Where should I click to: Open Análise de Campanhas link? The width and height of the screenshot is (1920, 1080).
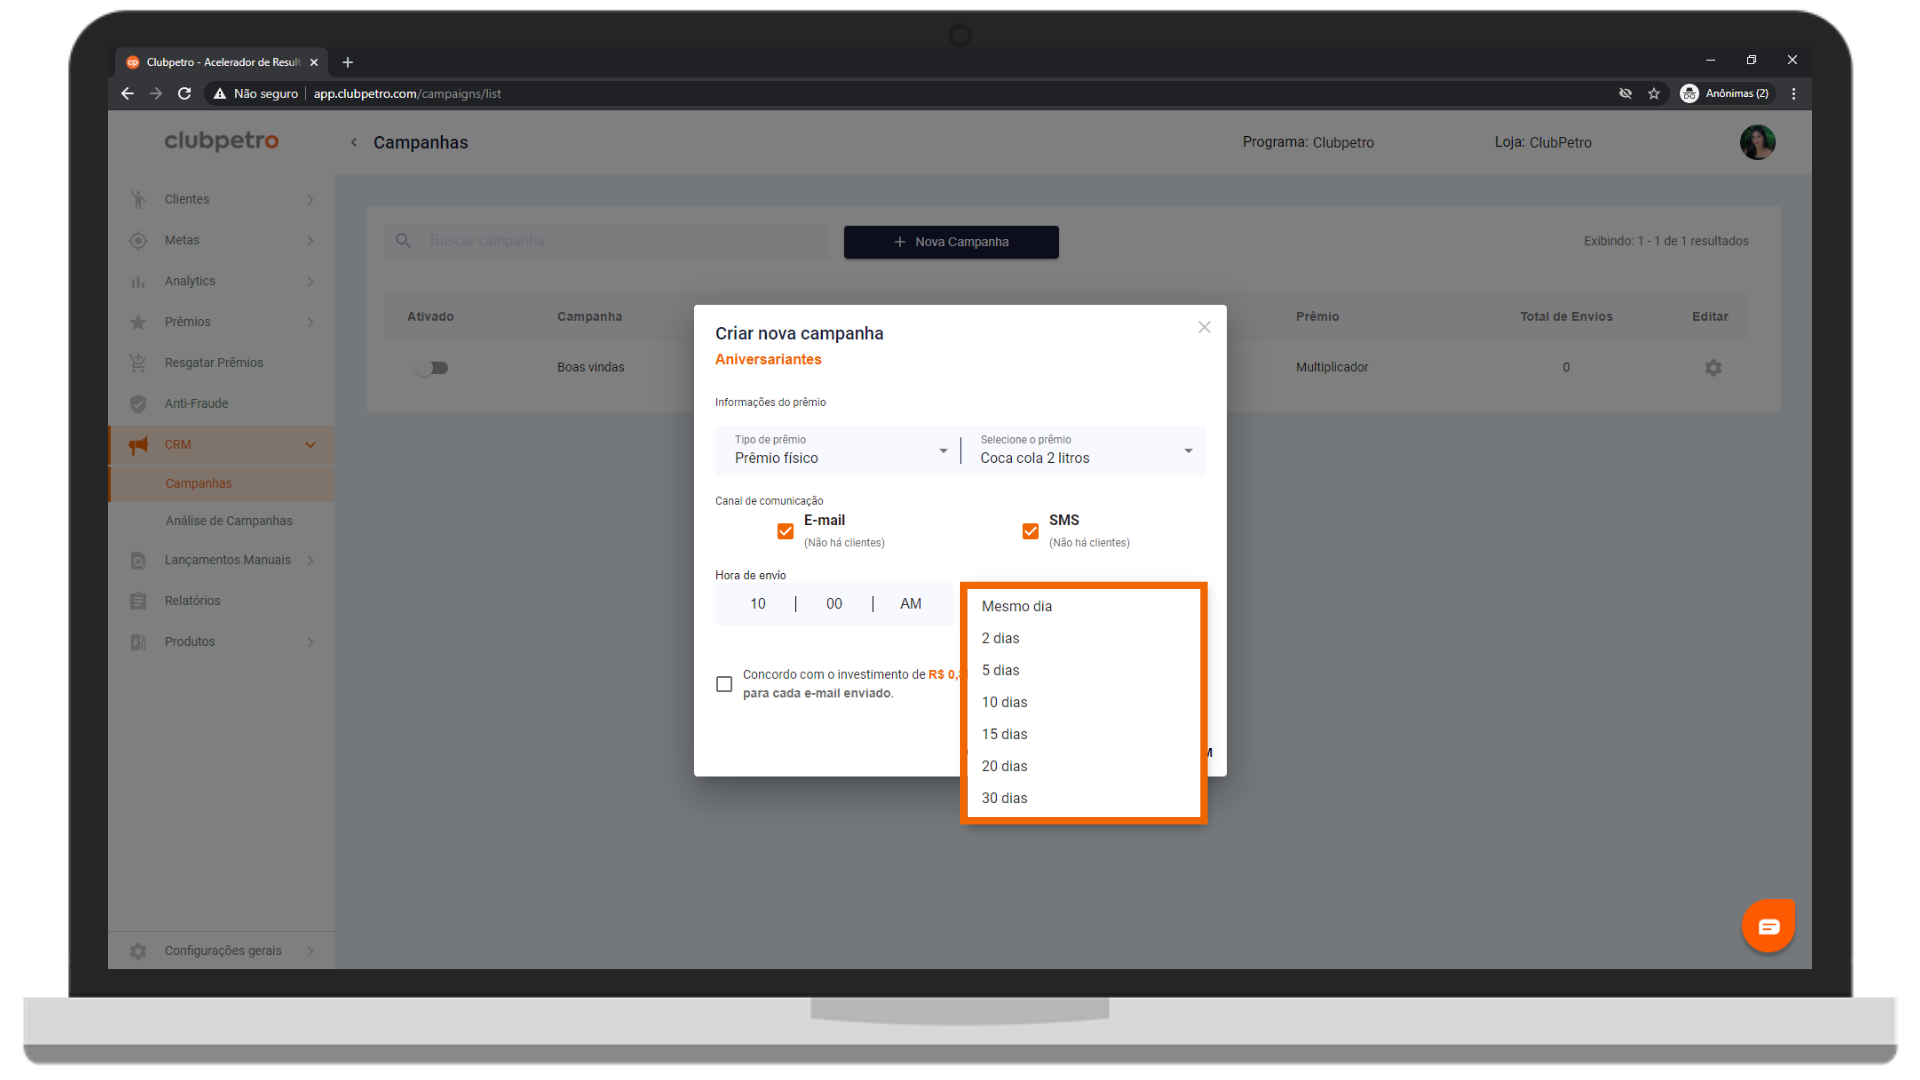(x=229, y=521)
